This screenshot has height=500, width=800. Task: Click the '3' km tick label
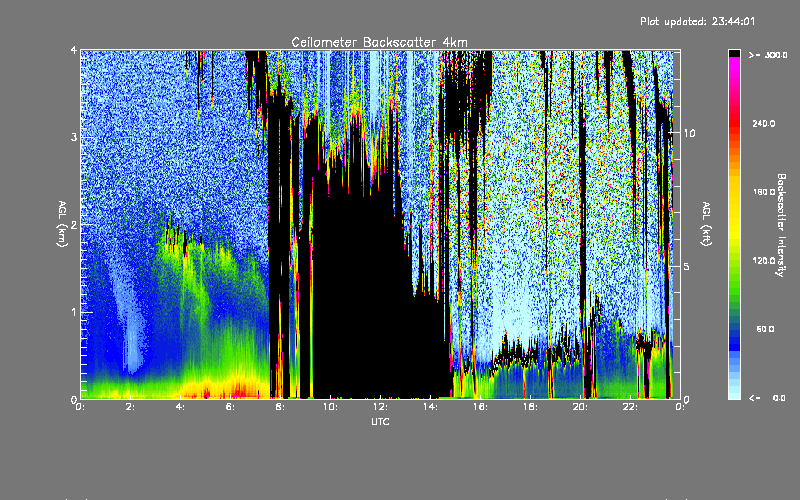tap(74, 137)
